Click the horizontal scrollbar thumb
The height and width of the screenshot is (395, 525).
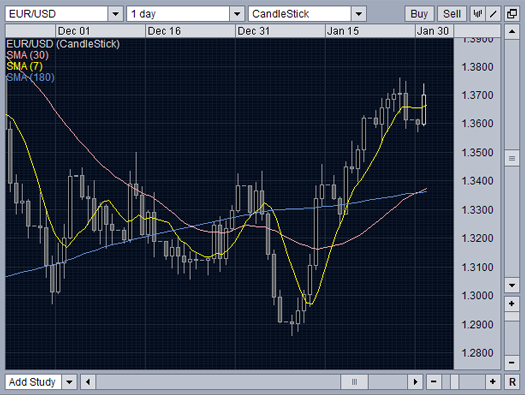pyautogui.click(x=354, y=382)
